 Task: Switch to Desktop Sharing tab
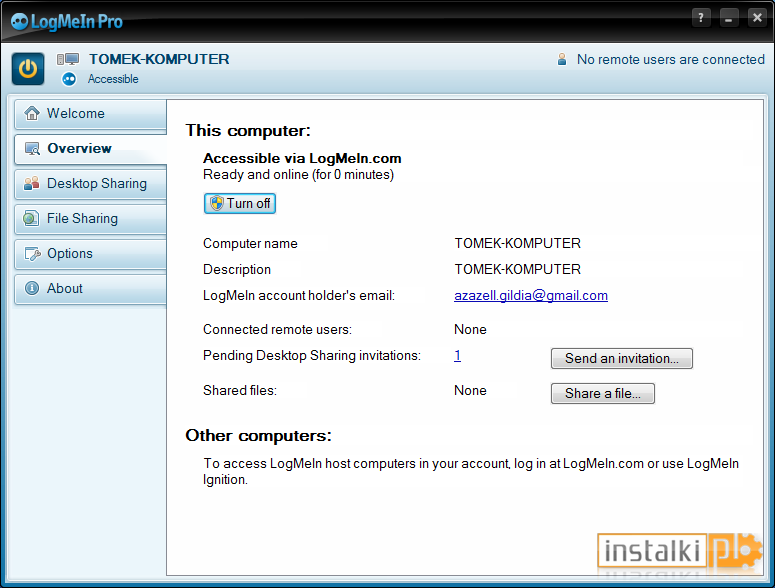click(x=90, y=184)
